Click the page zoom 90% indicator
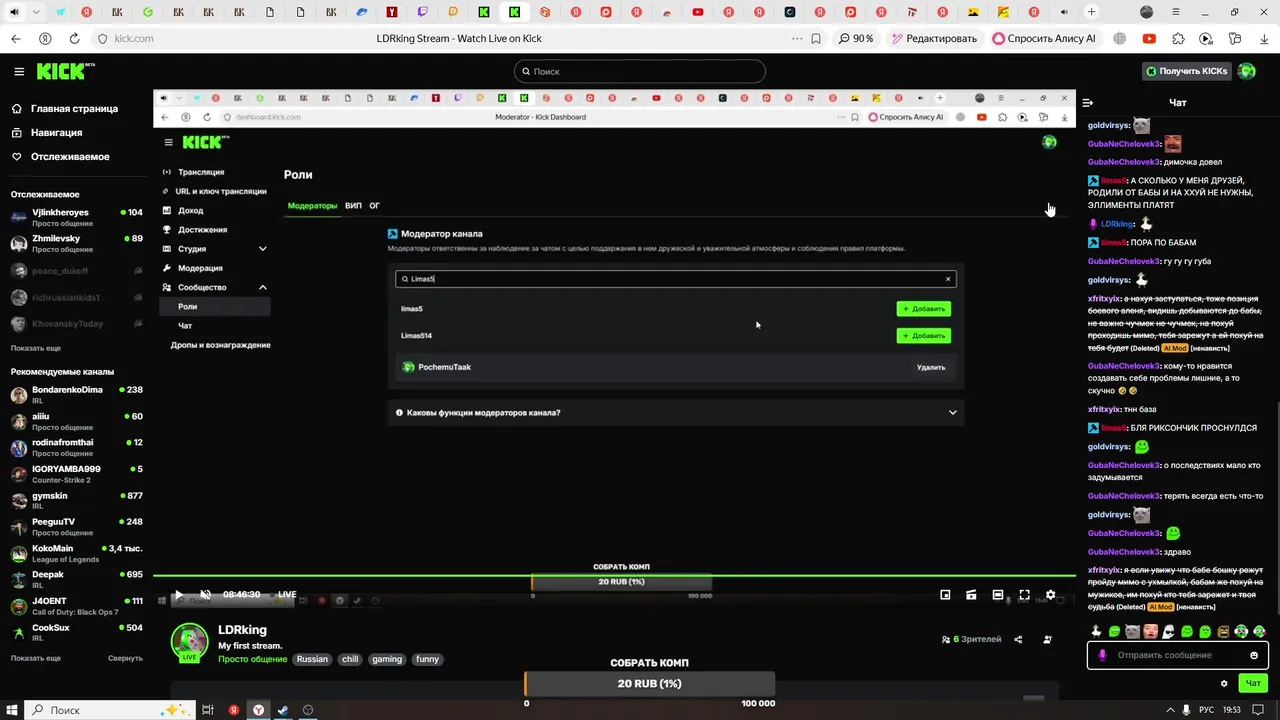This screenshot has width=1280, height=720. (856, 39)
